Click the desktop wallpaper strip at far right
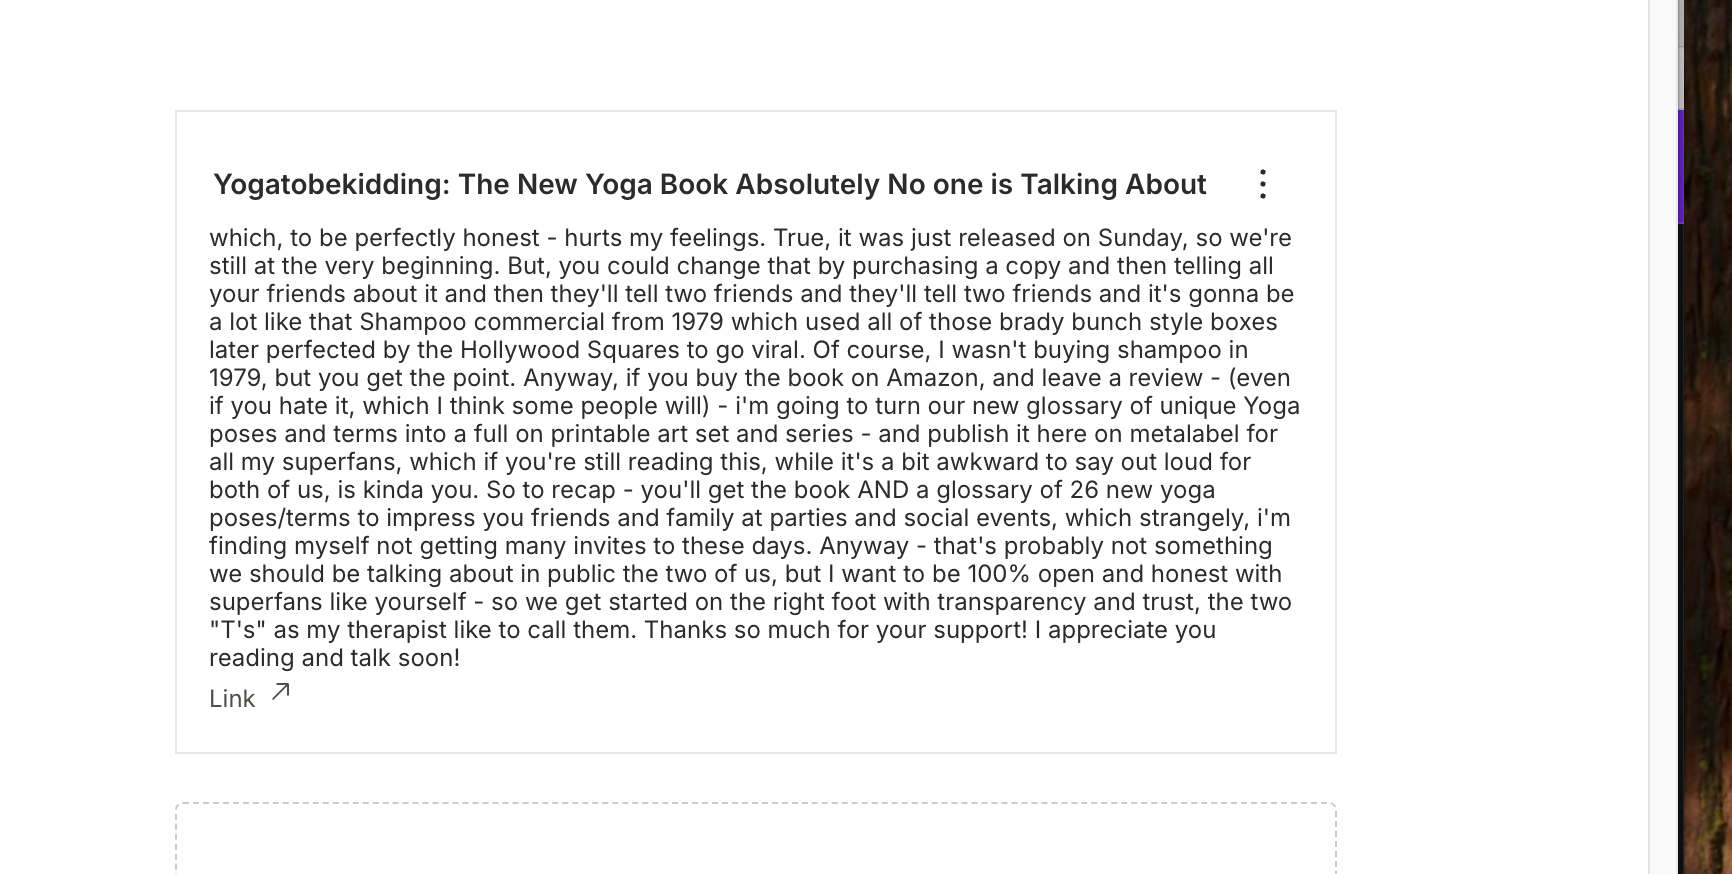 1709,437
